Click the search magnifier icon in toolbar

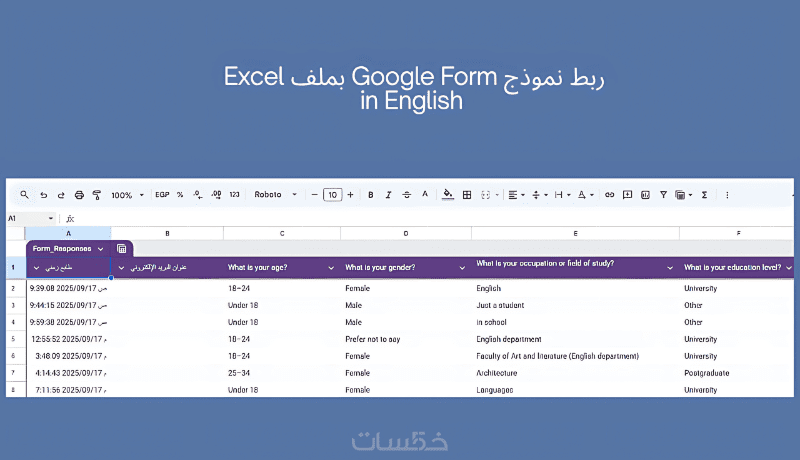pyautogui.click(x=24, y=194)
